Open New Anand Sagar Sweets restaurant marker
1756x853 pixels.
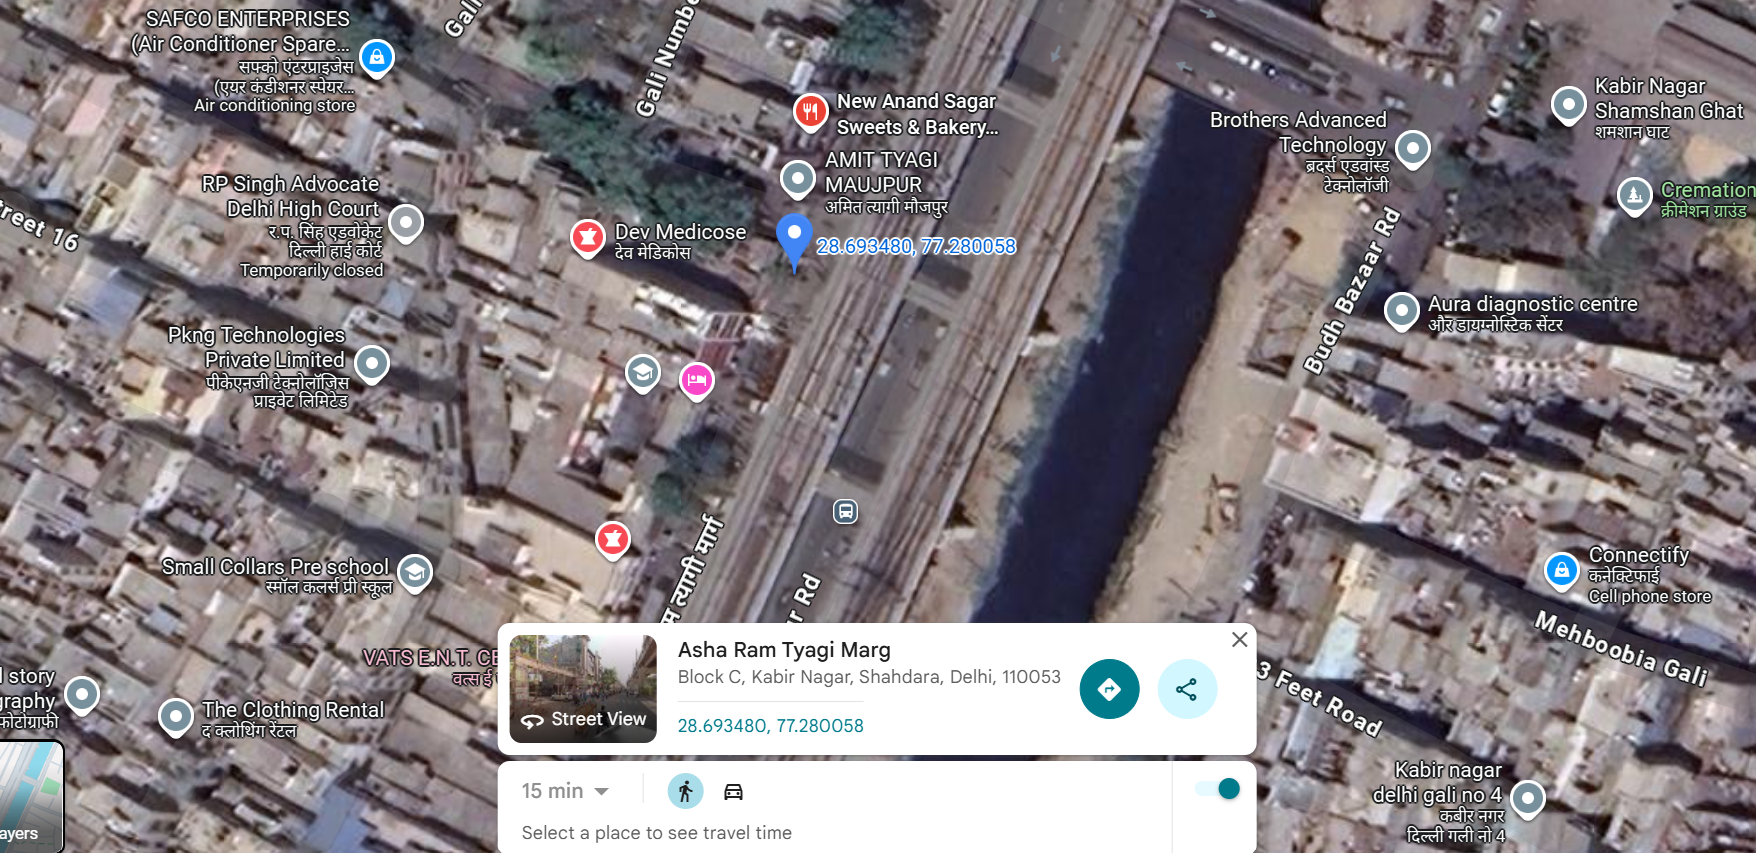810,111
